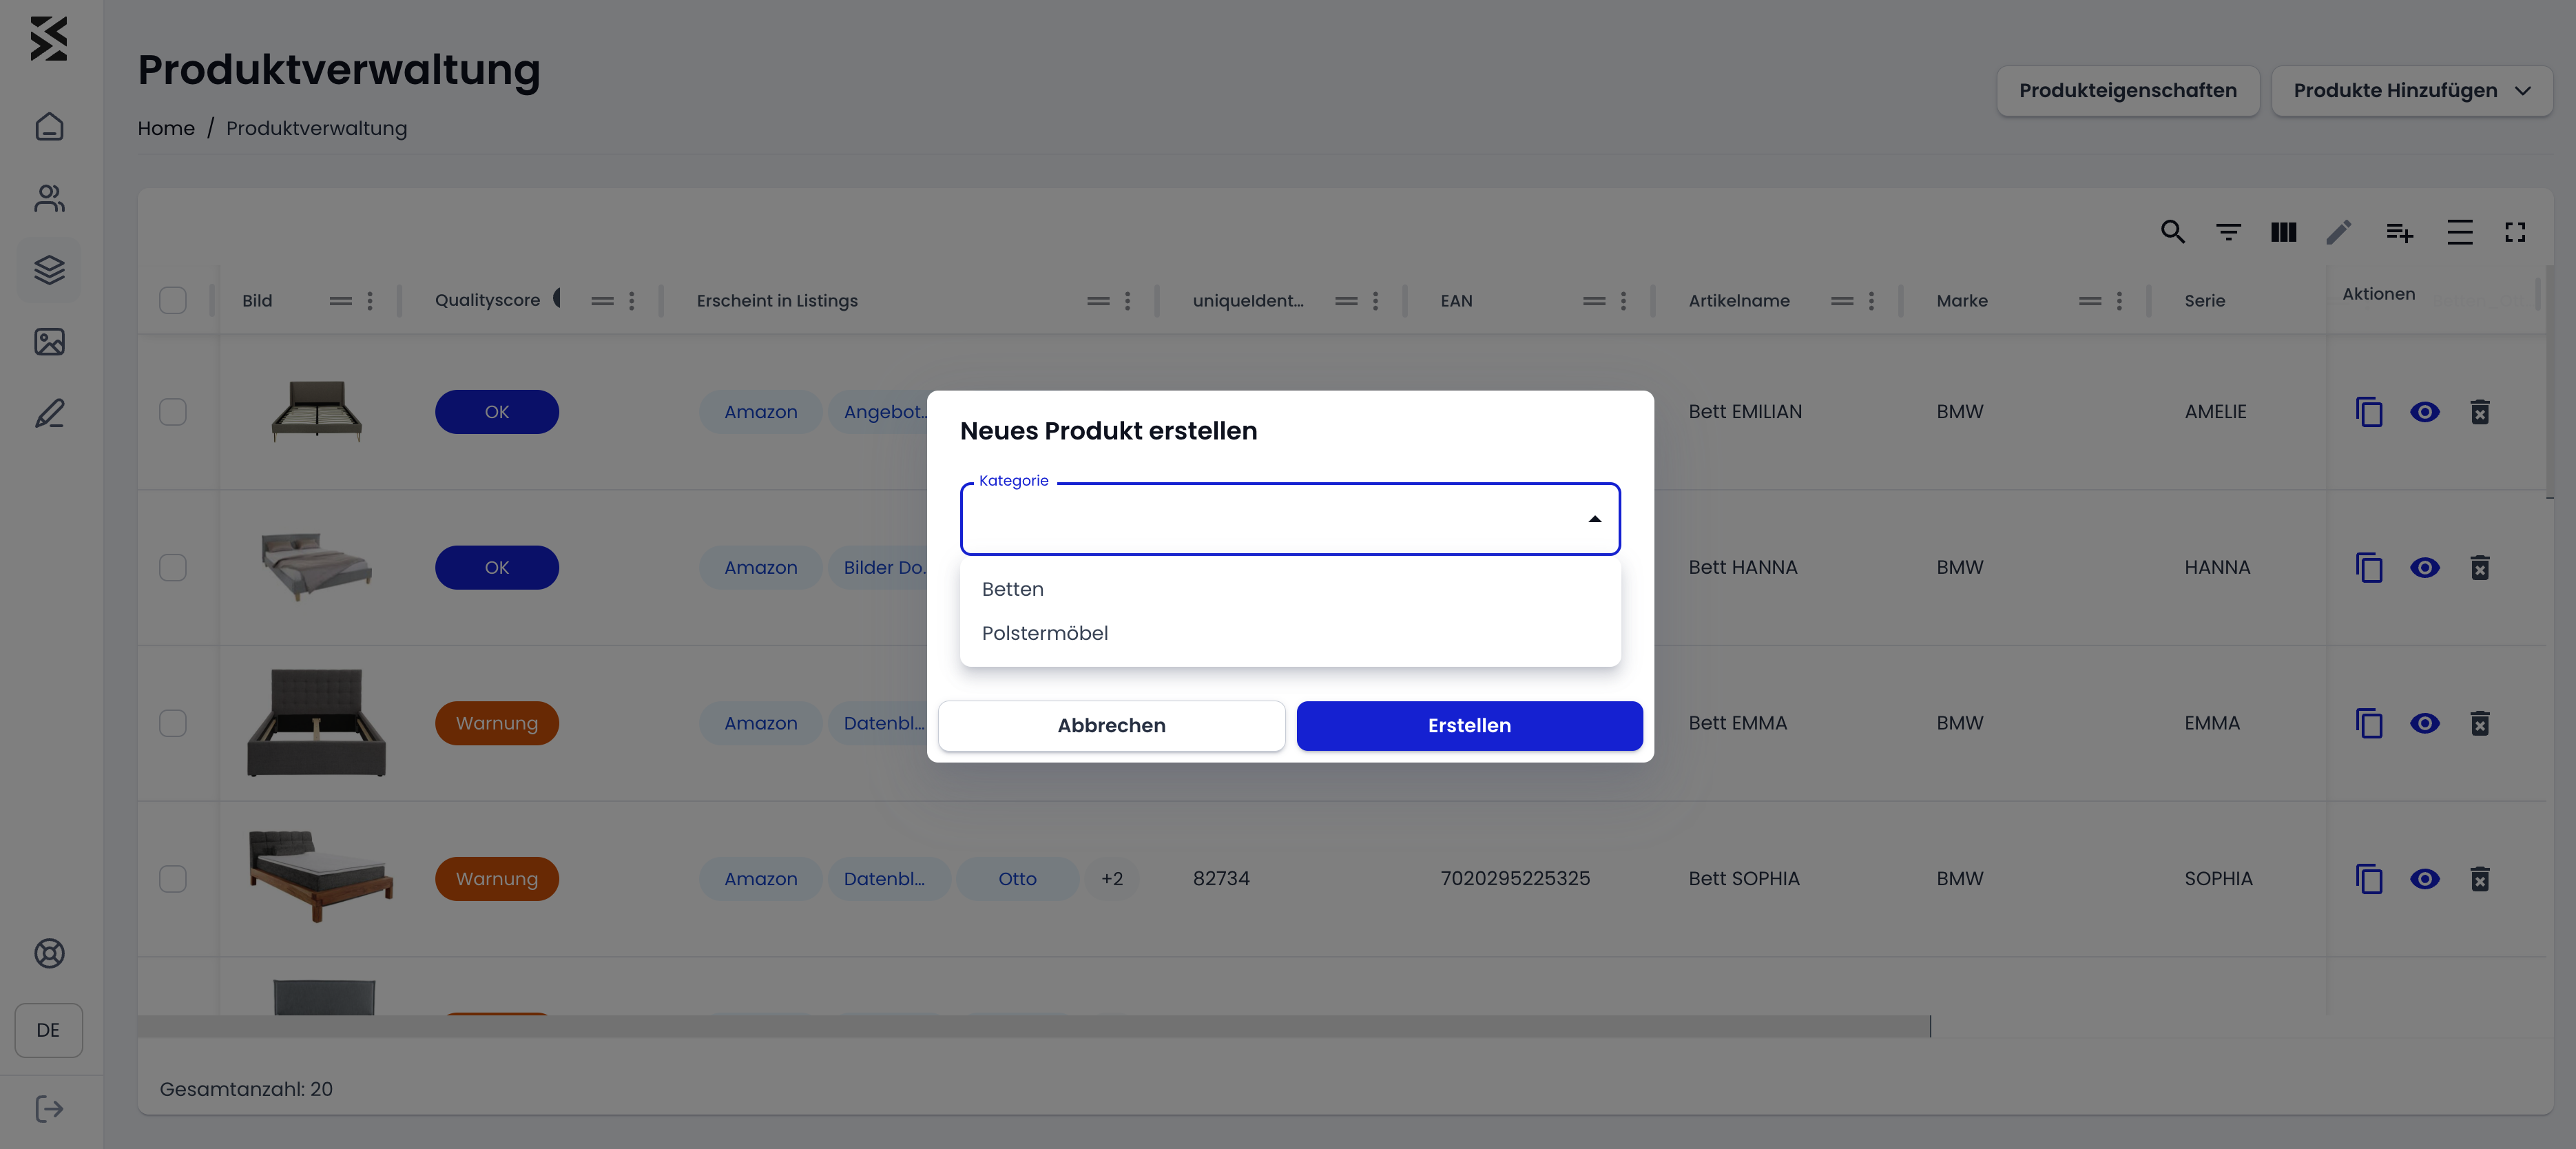Open the users page in sidebar
The image size is (2576, 1149).
click(49, 198)
